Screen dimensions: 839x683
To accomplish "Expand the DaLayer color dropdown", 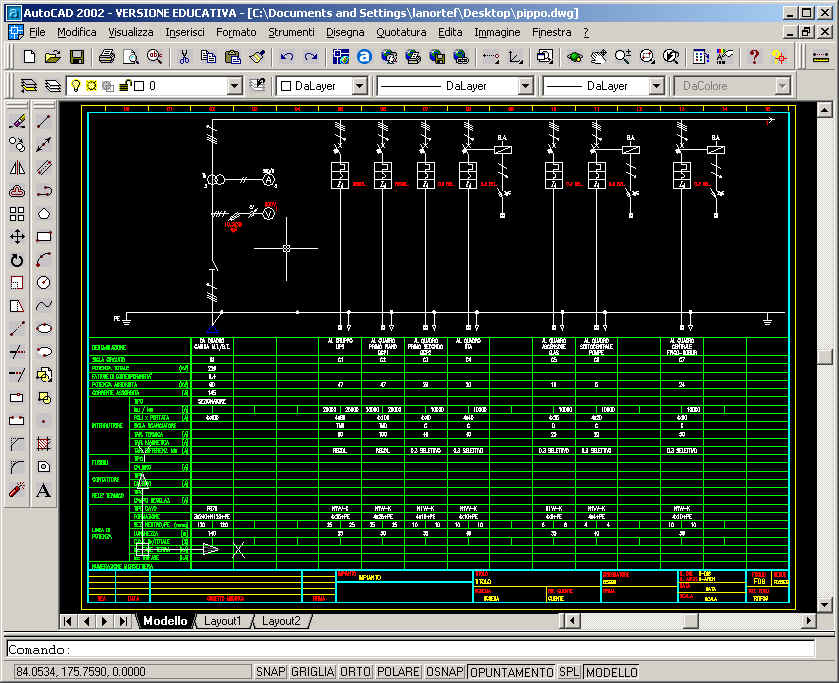I will click(x=360, y=86).
